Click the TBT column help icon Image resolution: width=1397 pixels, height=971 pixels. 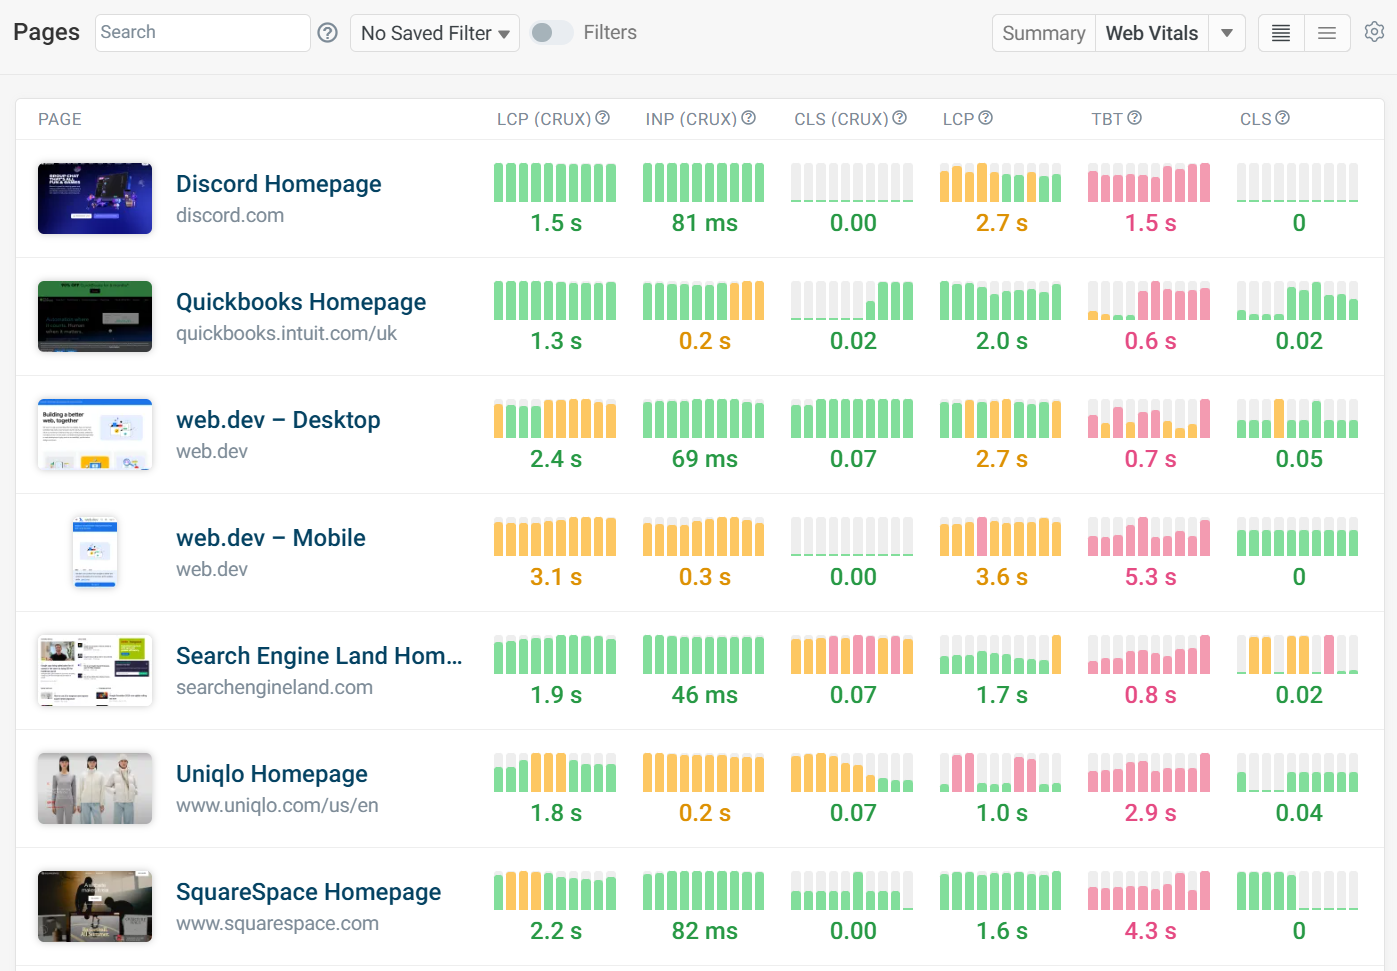click(x=1135, y=117)
